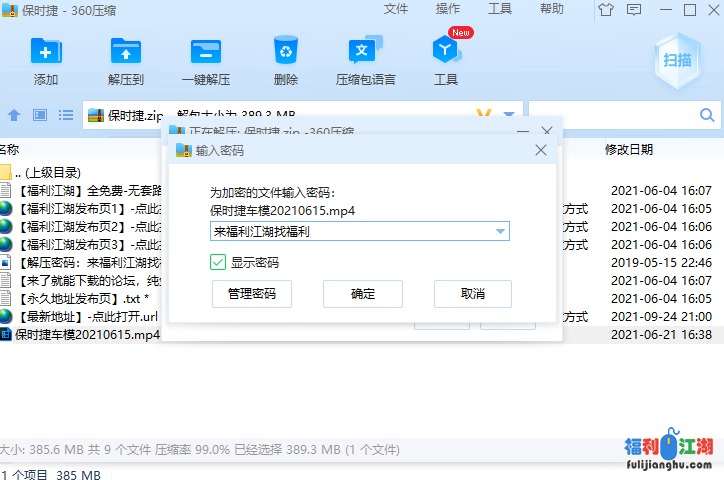This screenshot has height=480, width=724.
Task: Open the 工具 cube icon in toolbar
Action: pyautogui.click(x=446, y=52)
